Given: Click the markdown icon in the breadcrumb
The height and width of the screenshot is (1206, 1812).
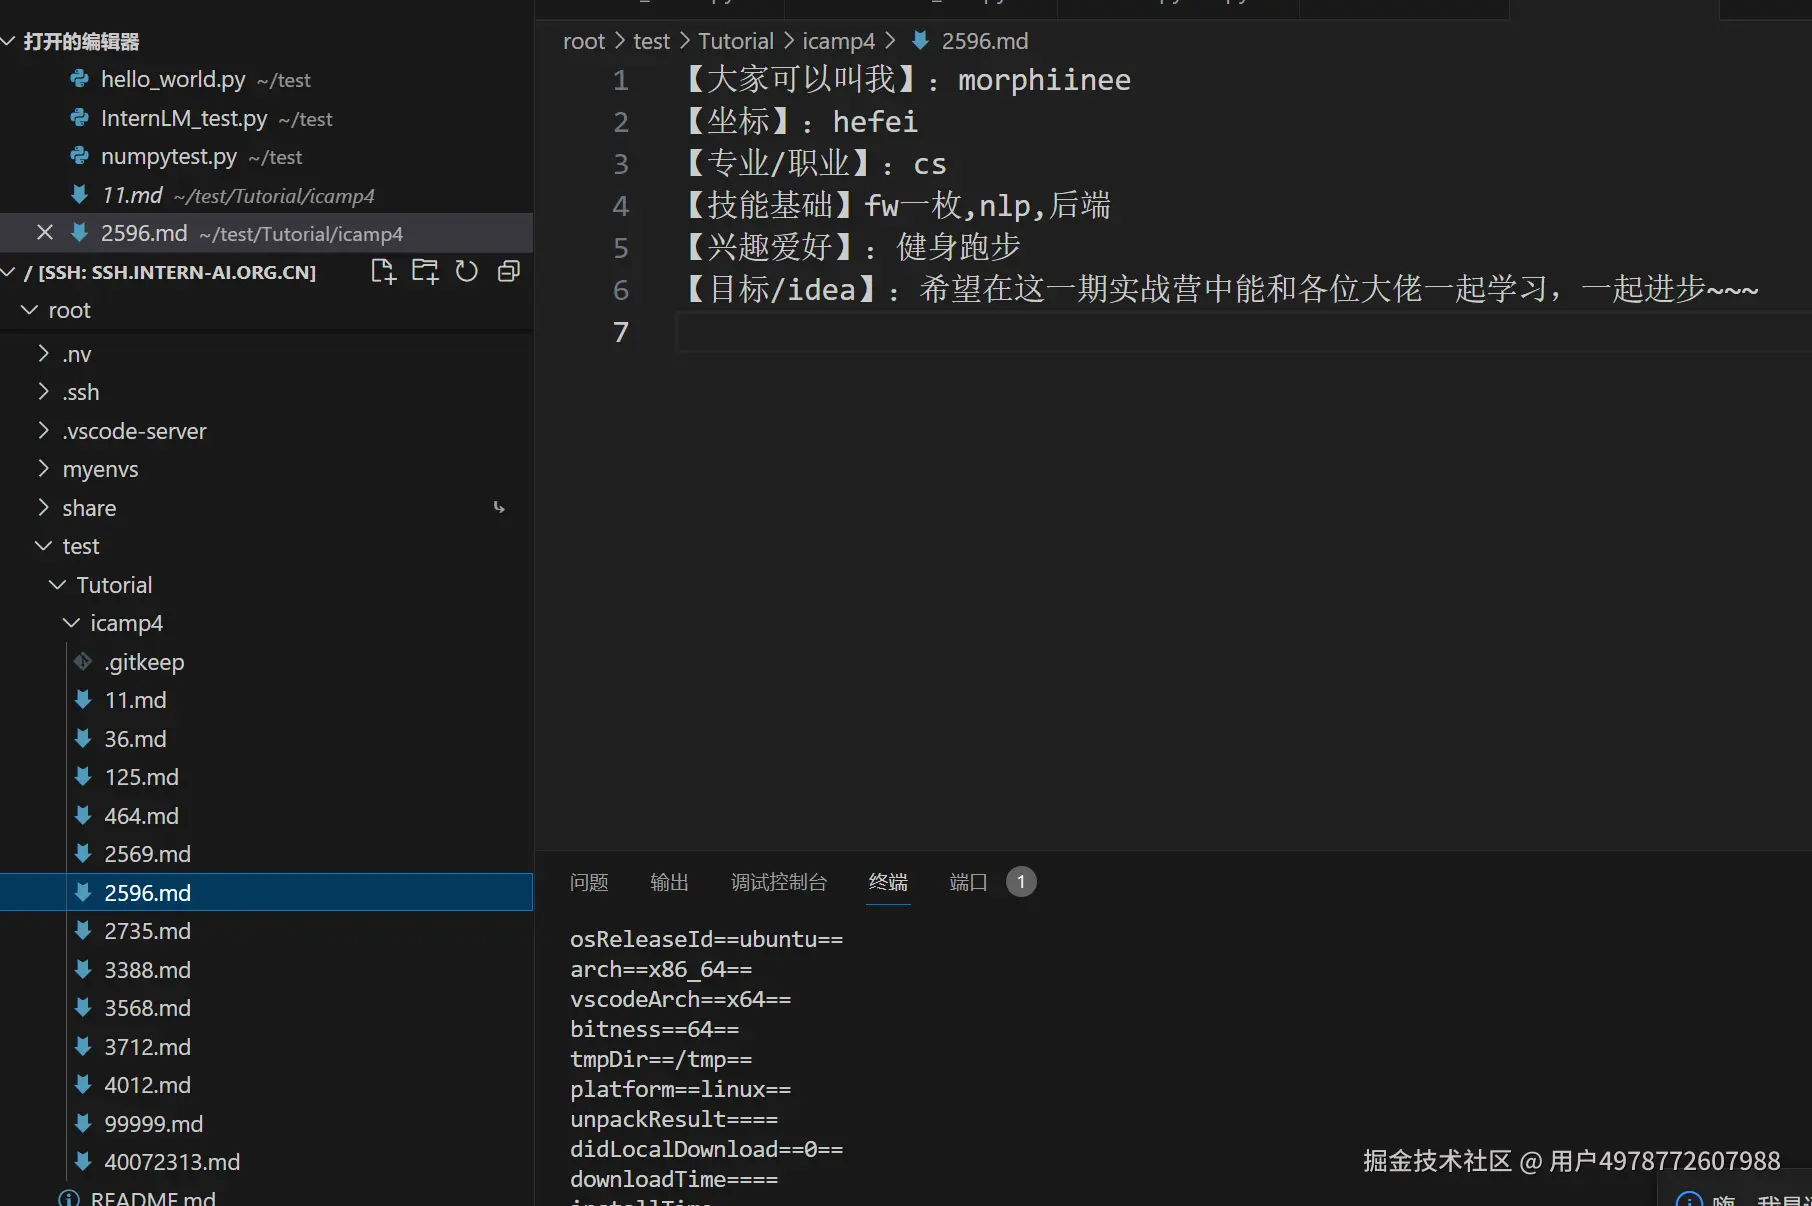Looking at the screenshot, I should coord(920,41).
